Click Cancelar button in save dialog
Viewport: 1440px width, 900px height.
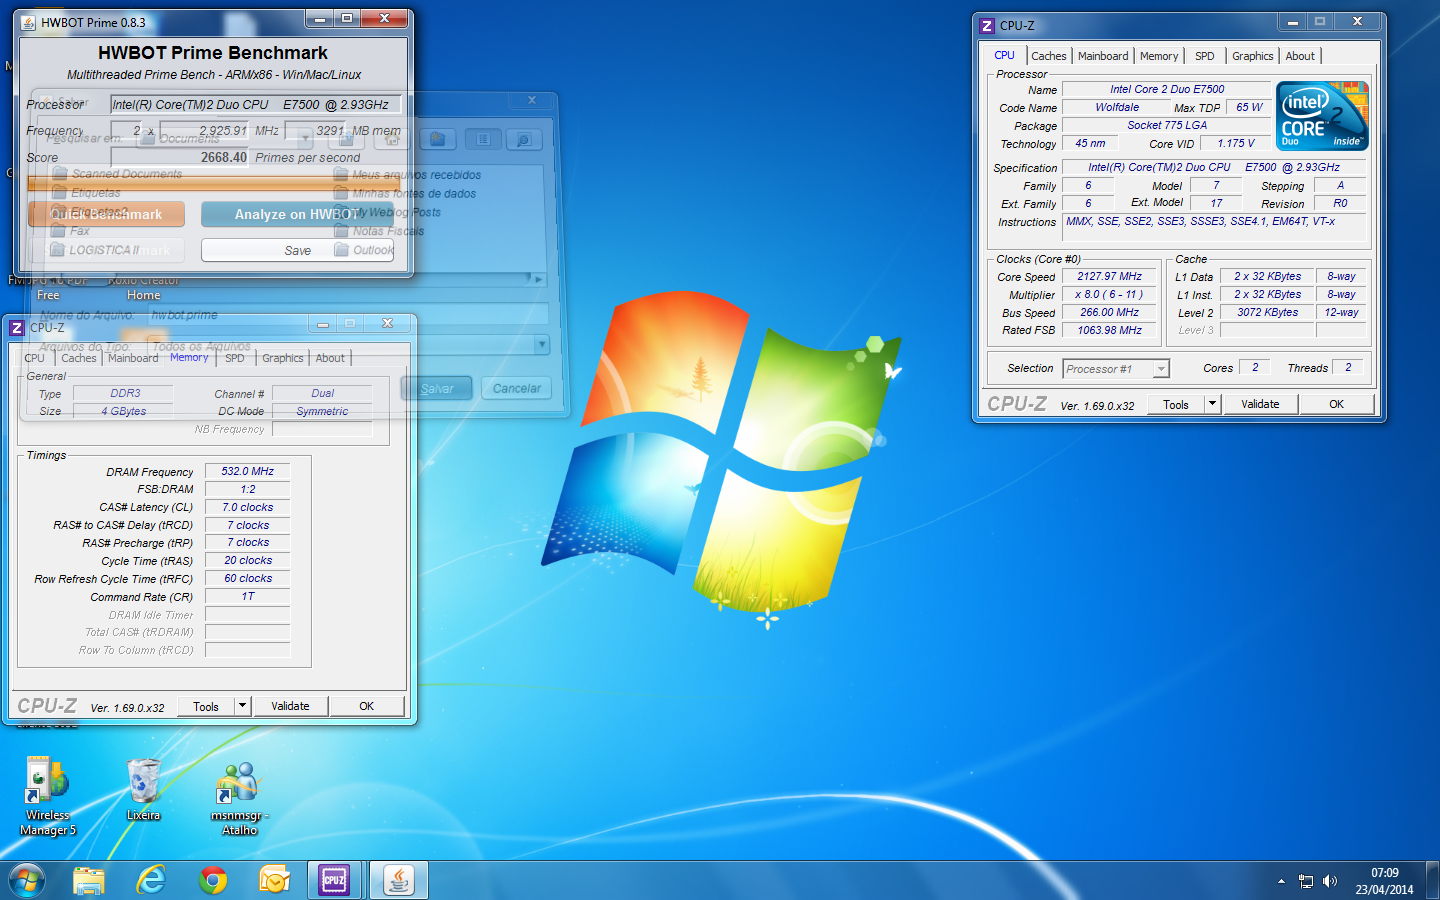(x=516, y=388)
